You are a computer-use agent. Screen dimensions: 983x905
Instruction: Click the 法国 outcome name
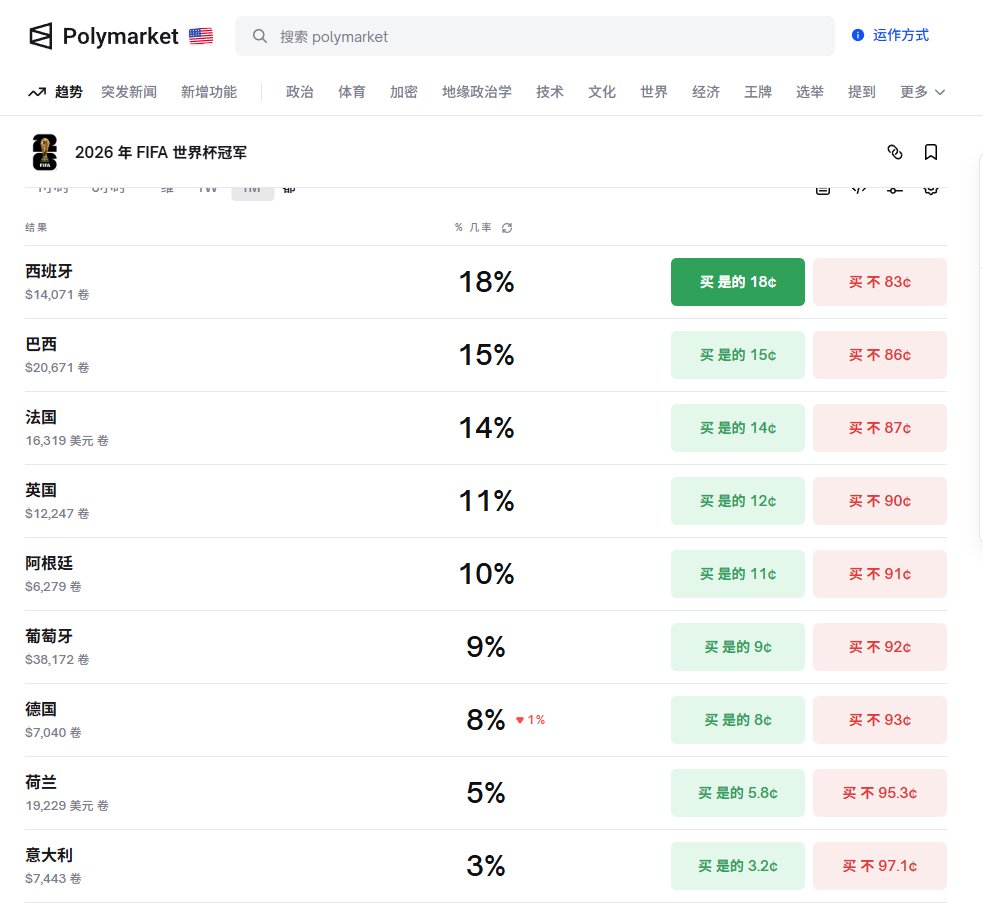click(41, 417)
